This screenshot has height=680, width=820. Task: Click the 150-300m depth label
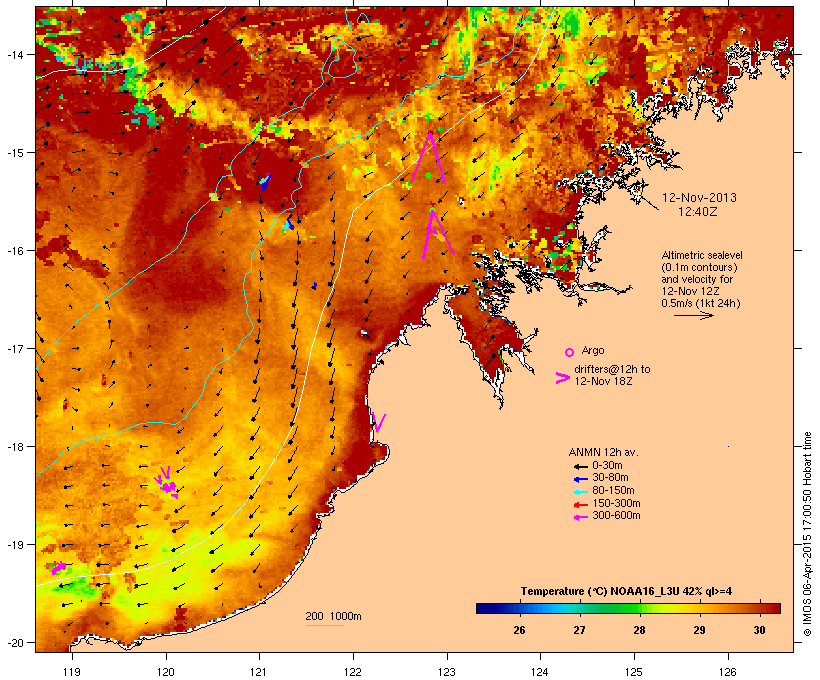click(616, 504)
